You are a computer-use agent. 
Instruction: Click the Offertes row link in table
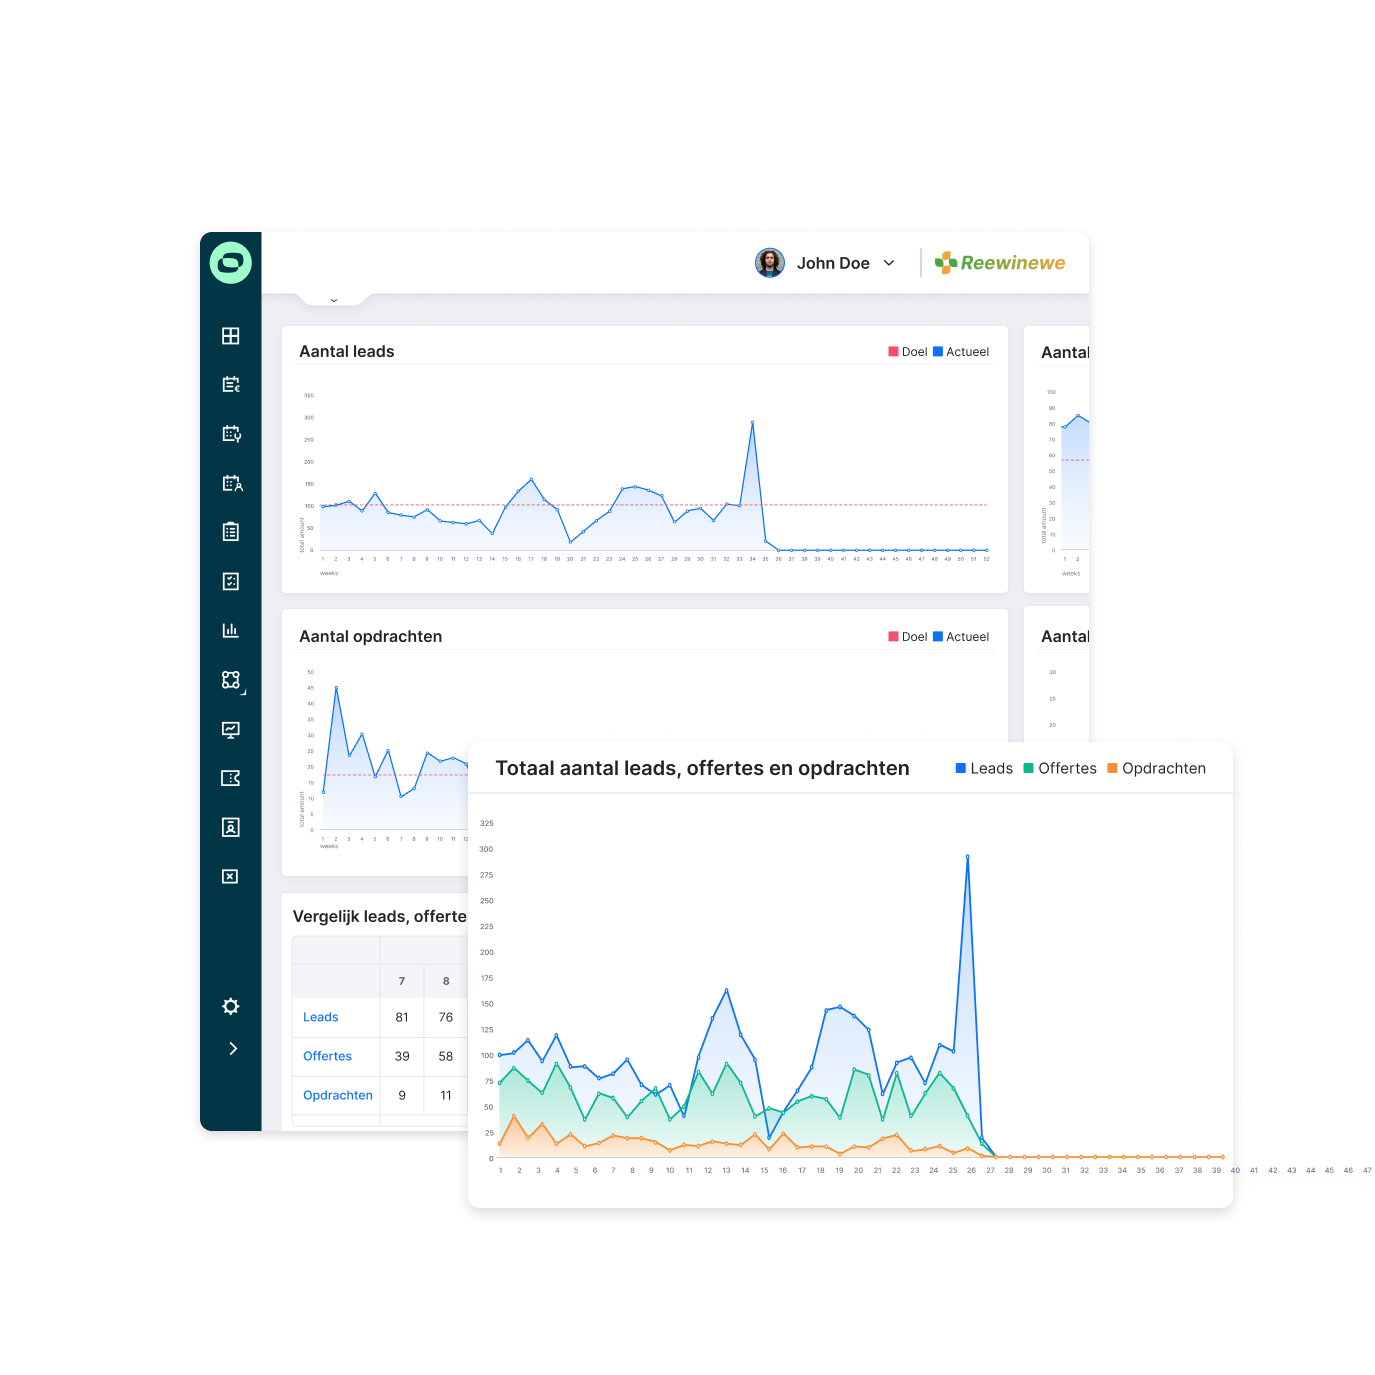click(x=327, y=1056)
